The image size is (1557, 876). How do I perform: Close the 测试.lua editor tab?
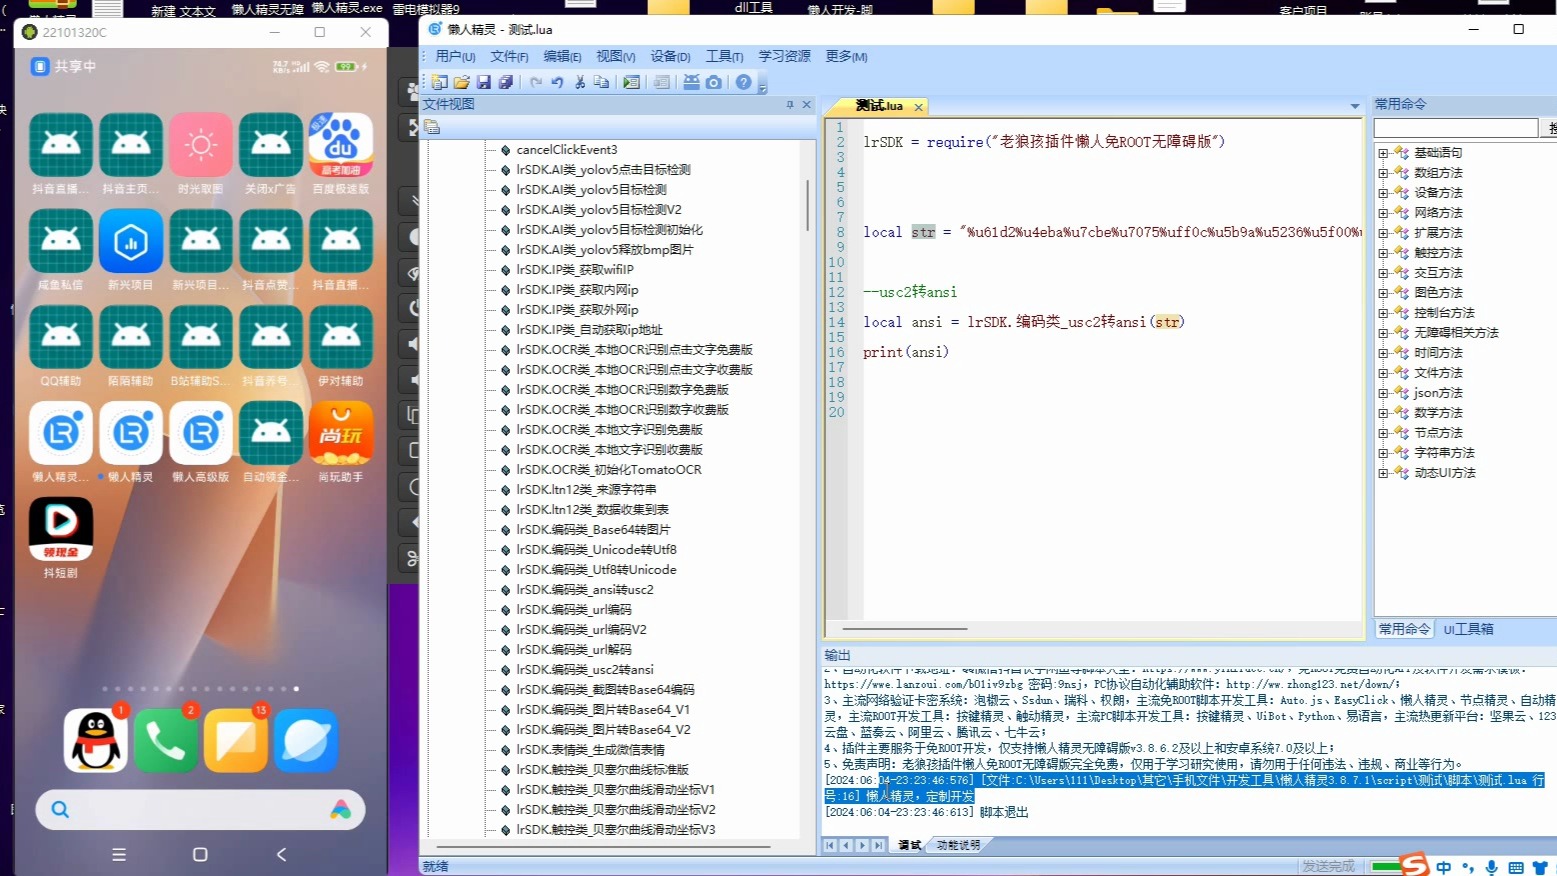(x=918, y=106)
